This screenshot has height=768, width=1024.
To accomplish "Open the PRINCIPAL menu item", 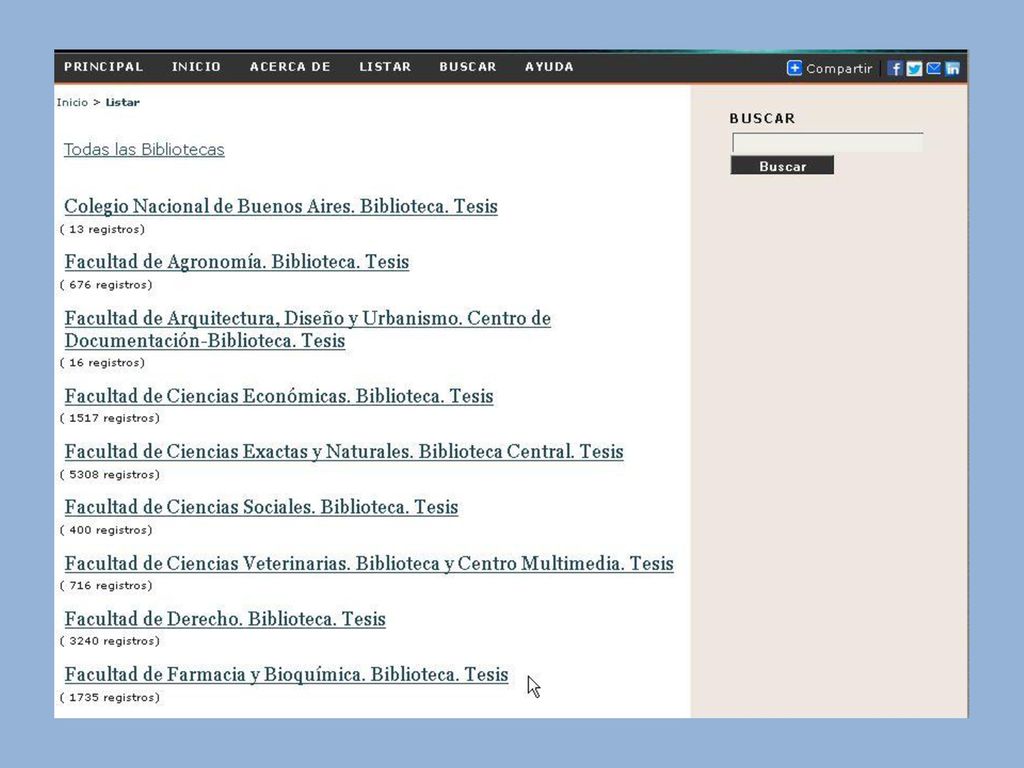I will point(103,67).
